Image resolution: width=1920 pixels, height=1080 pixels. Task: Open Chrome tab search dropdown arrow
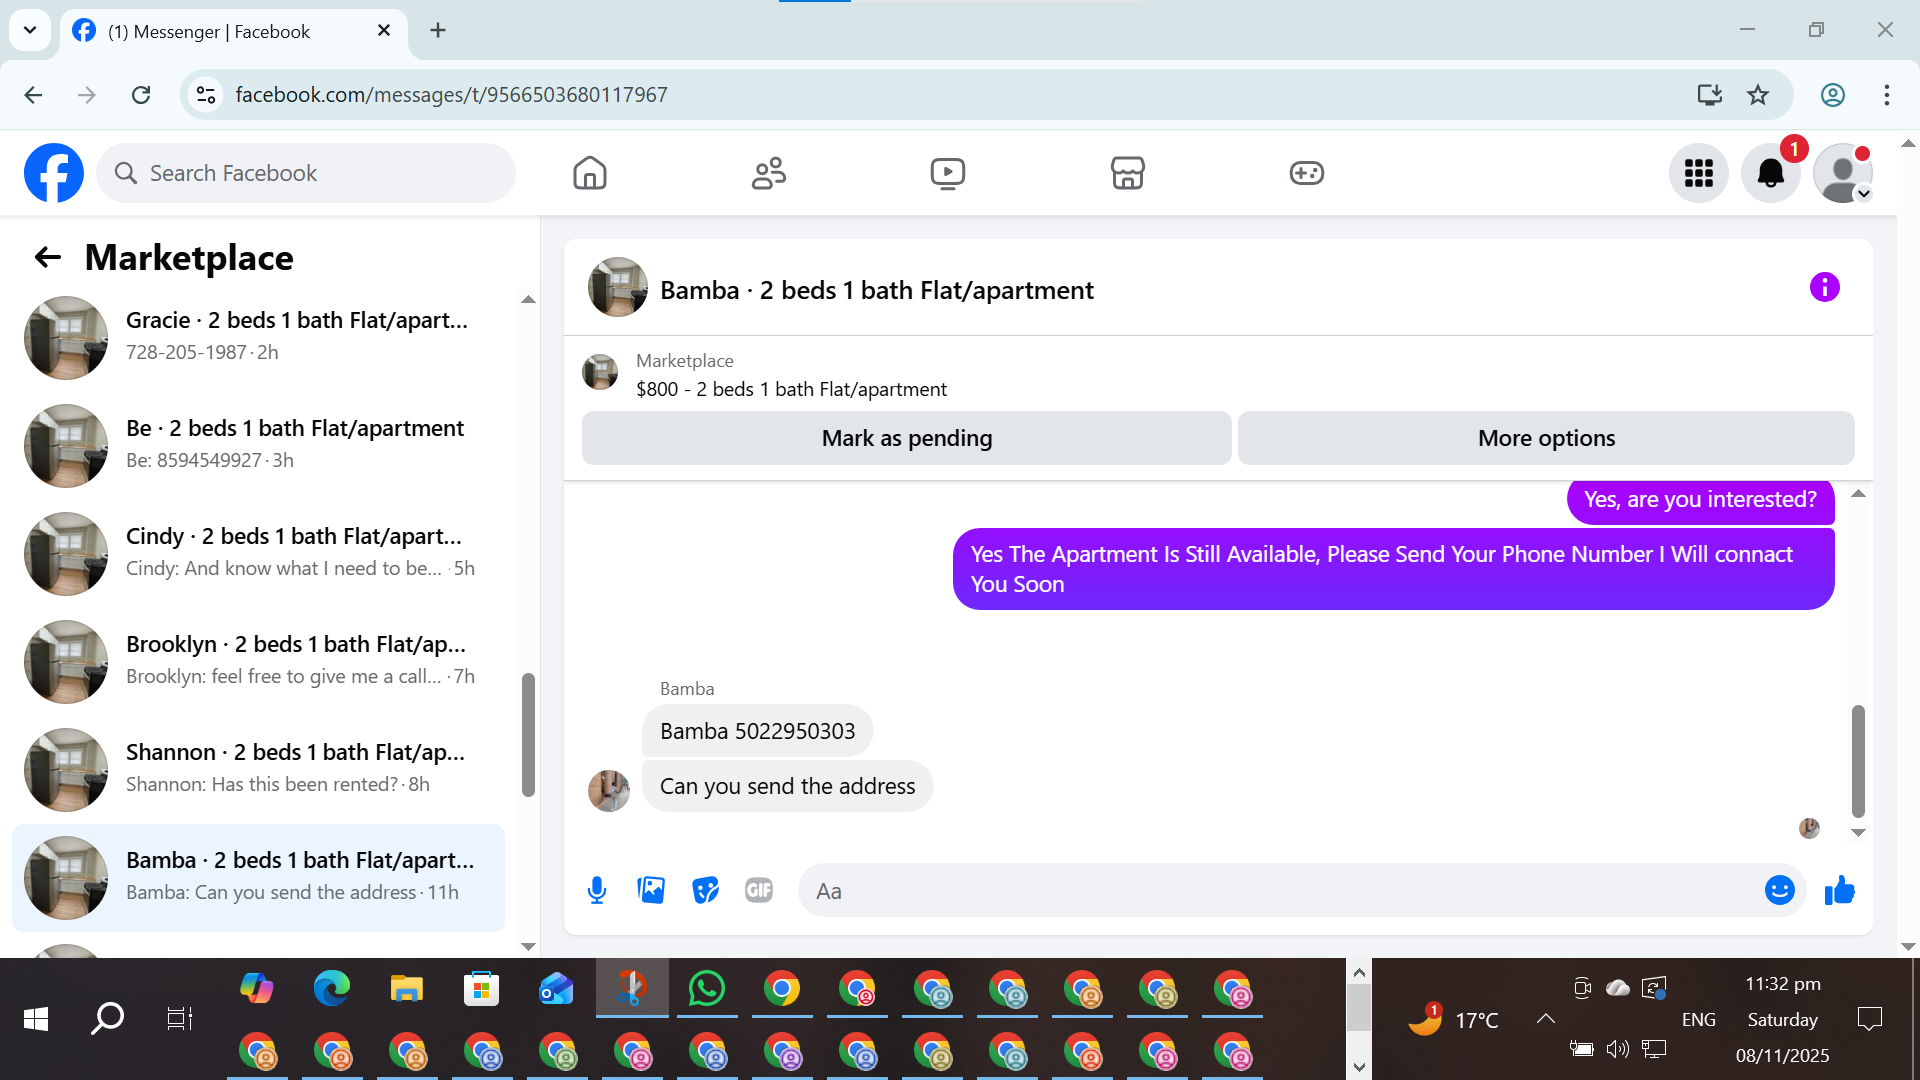[x=30, y=30]
